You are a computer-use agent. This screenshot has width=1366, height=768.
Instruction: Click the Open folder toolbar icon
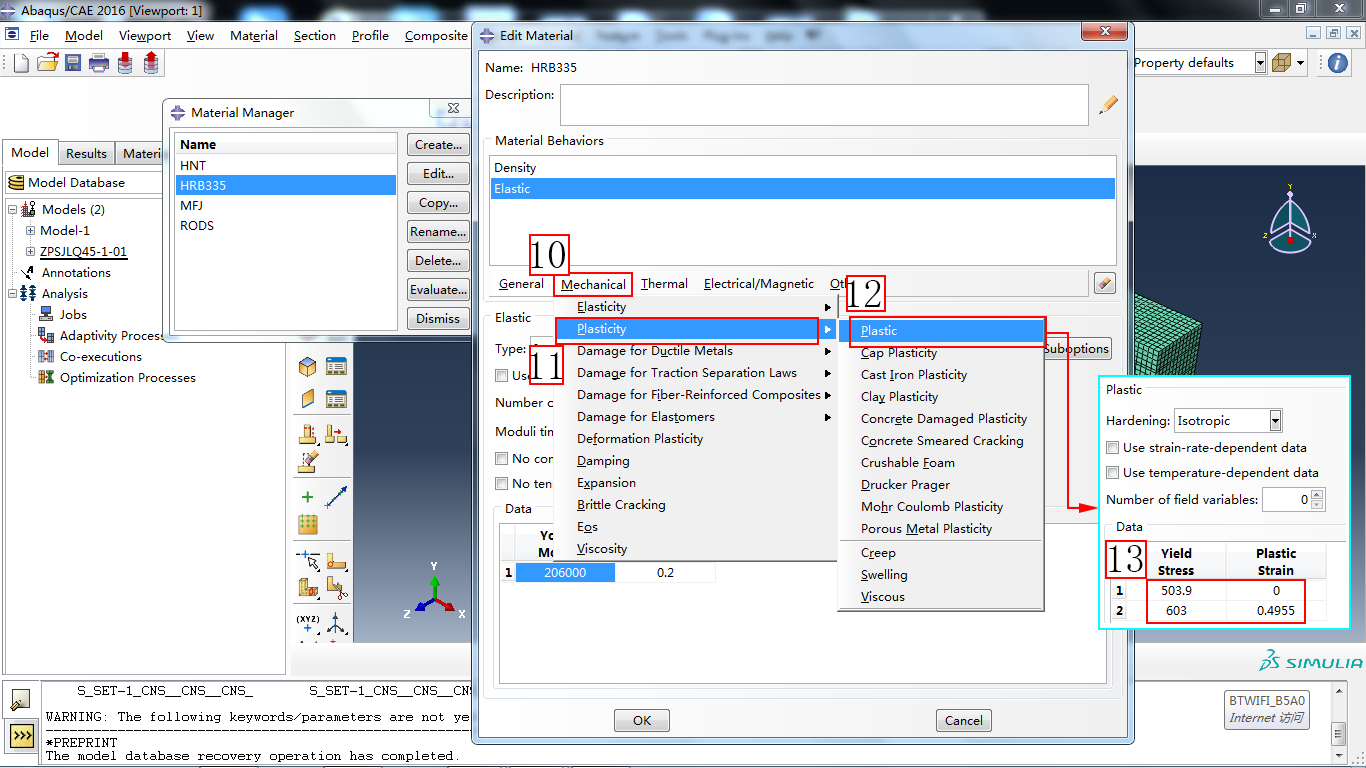[47, 64]
